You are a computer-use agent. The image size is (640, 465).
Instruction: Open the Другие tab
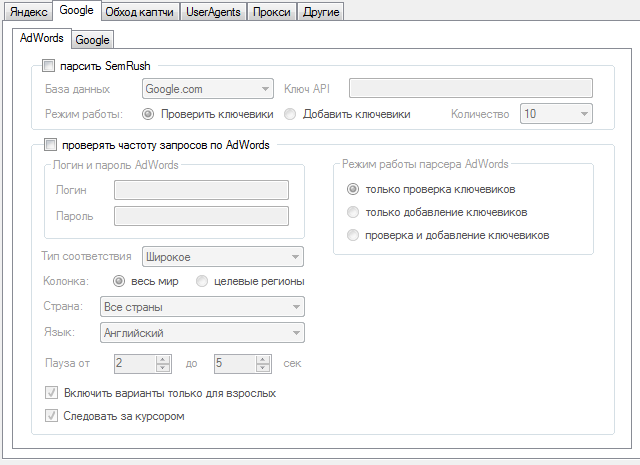tap(321, 13)
